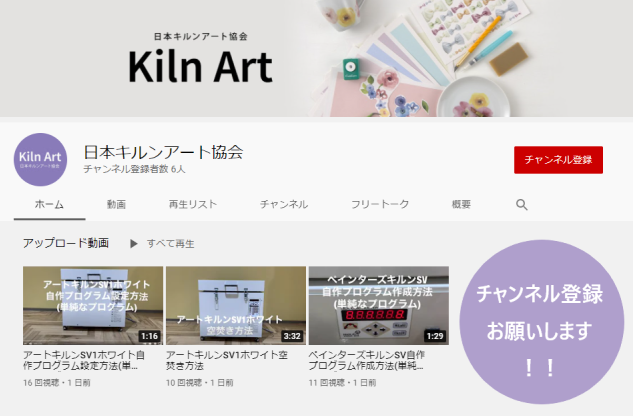This screenshot has width=633, height=416.
Task: Switch to the 動画 tab
Action: [x=116, y=204]
